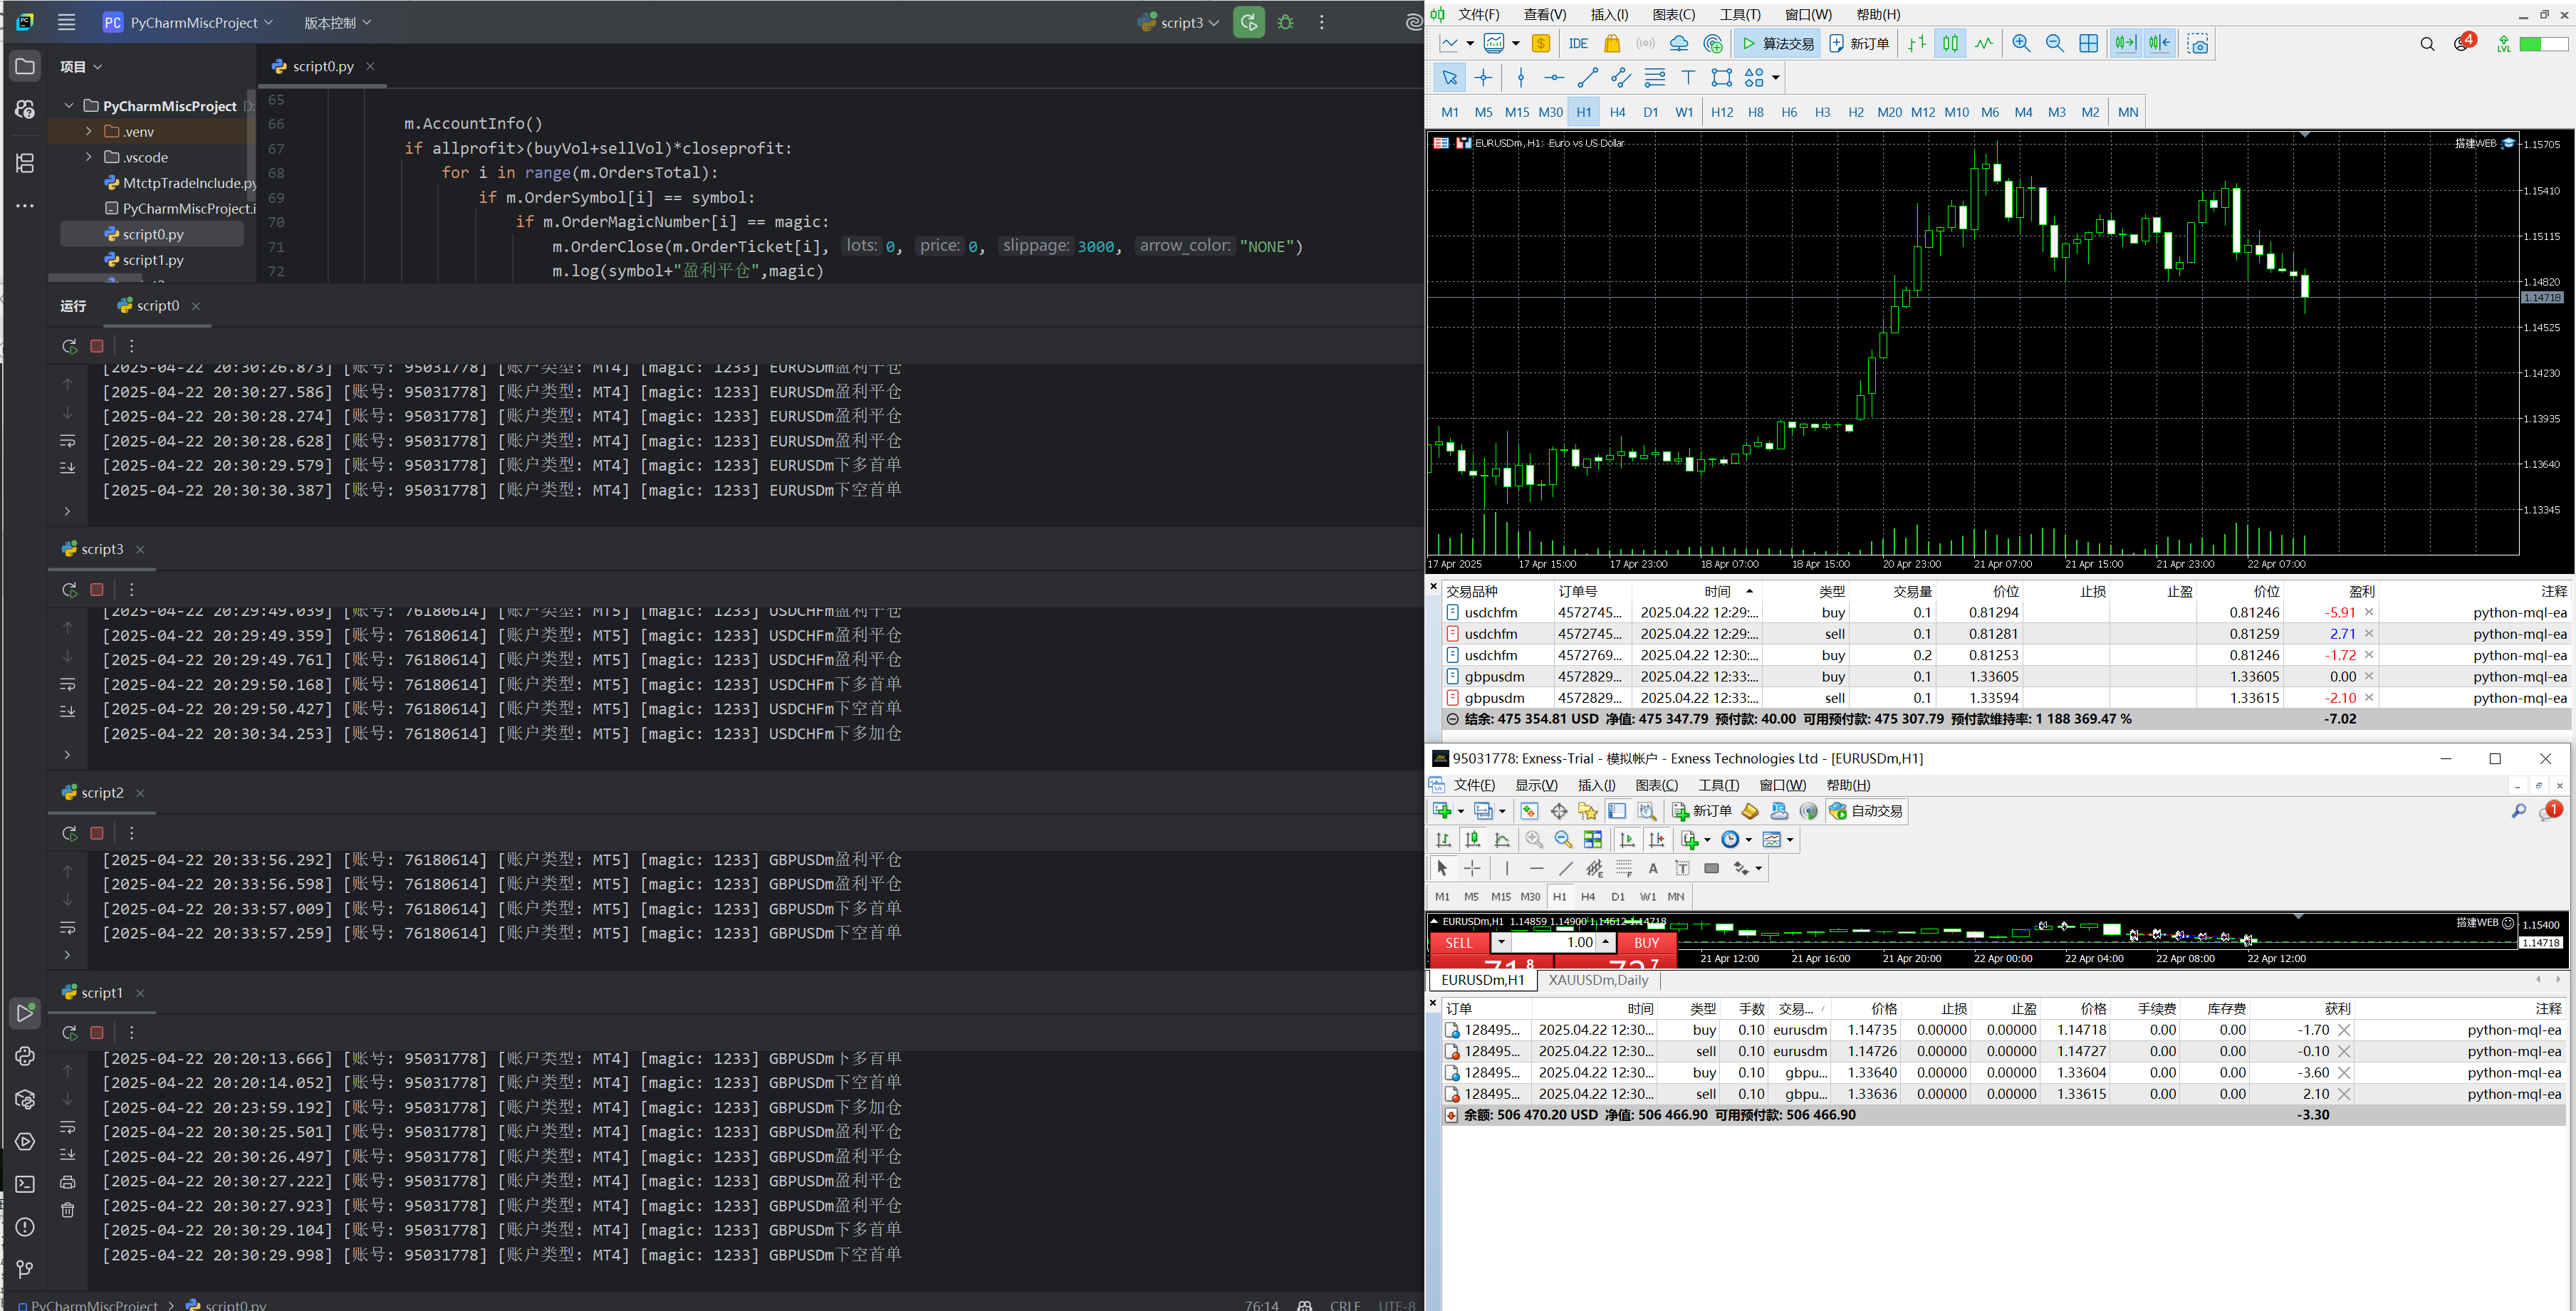Screen dimensions: 2576x1311
Task: Select the MT5 crosshair tool
Action: pos(1483,77)
